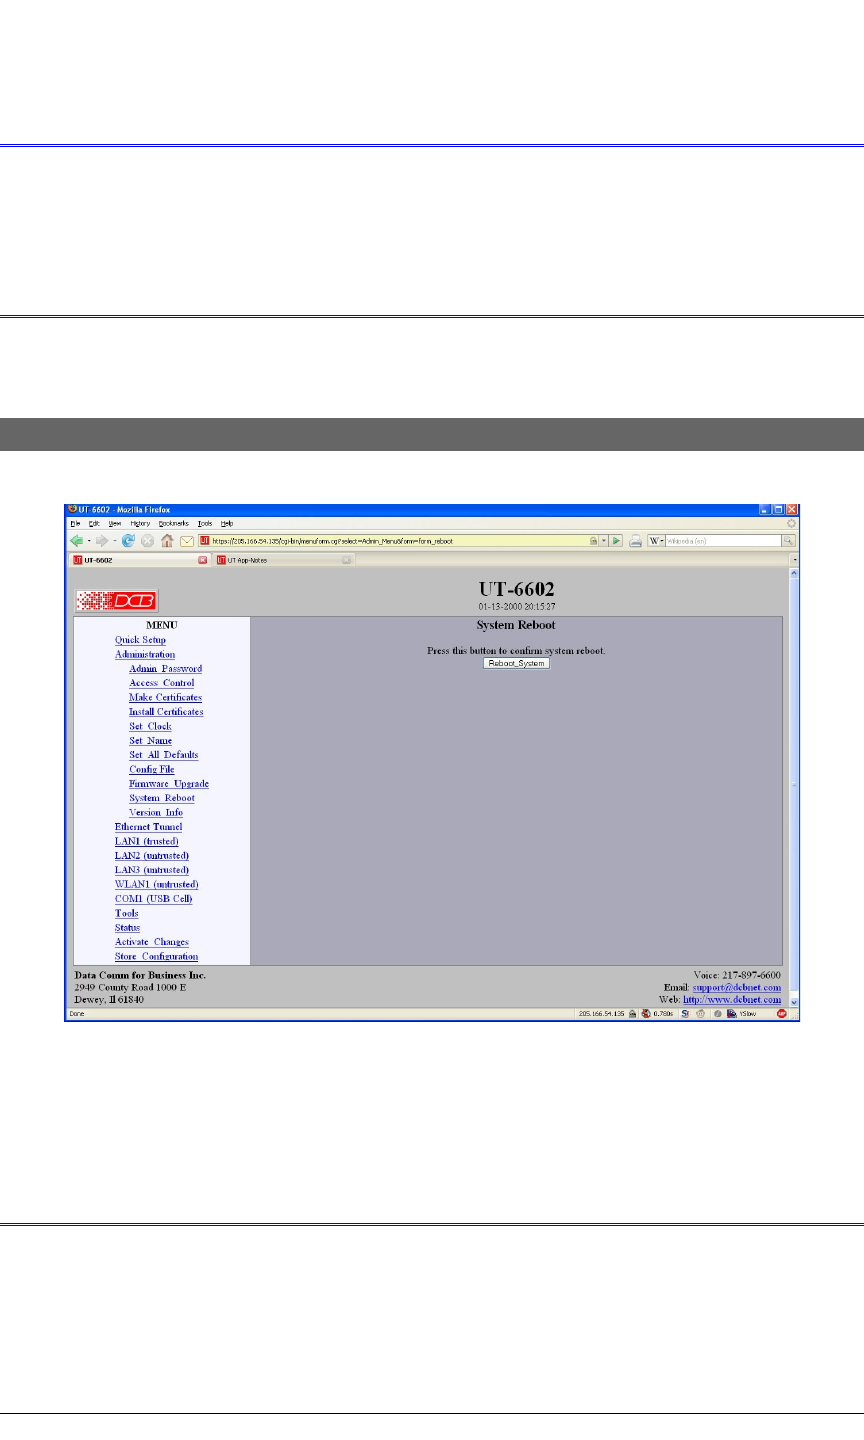Click the Wikipedia search input field
This screenshot has width=864, height=1440.
tap(723, 541)
